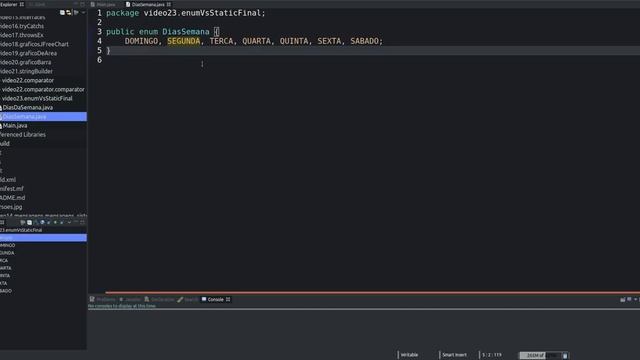
Task: Select QUINTA in Outline view
Action: (5, 276)
